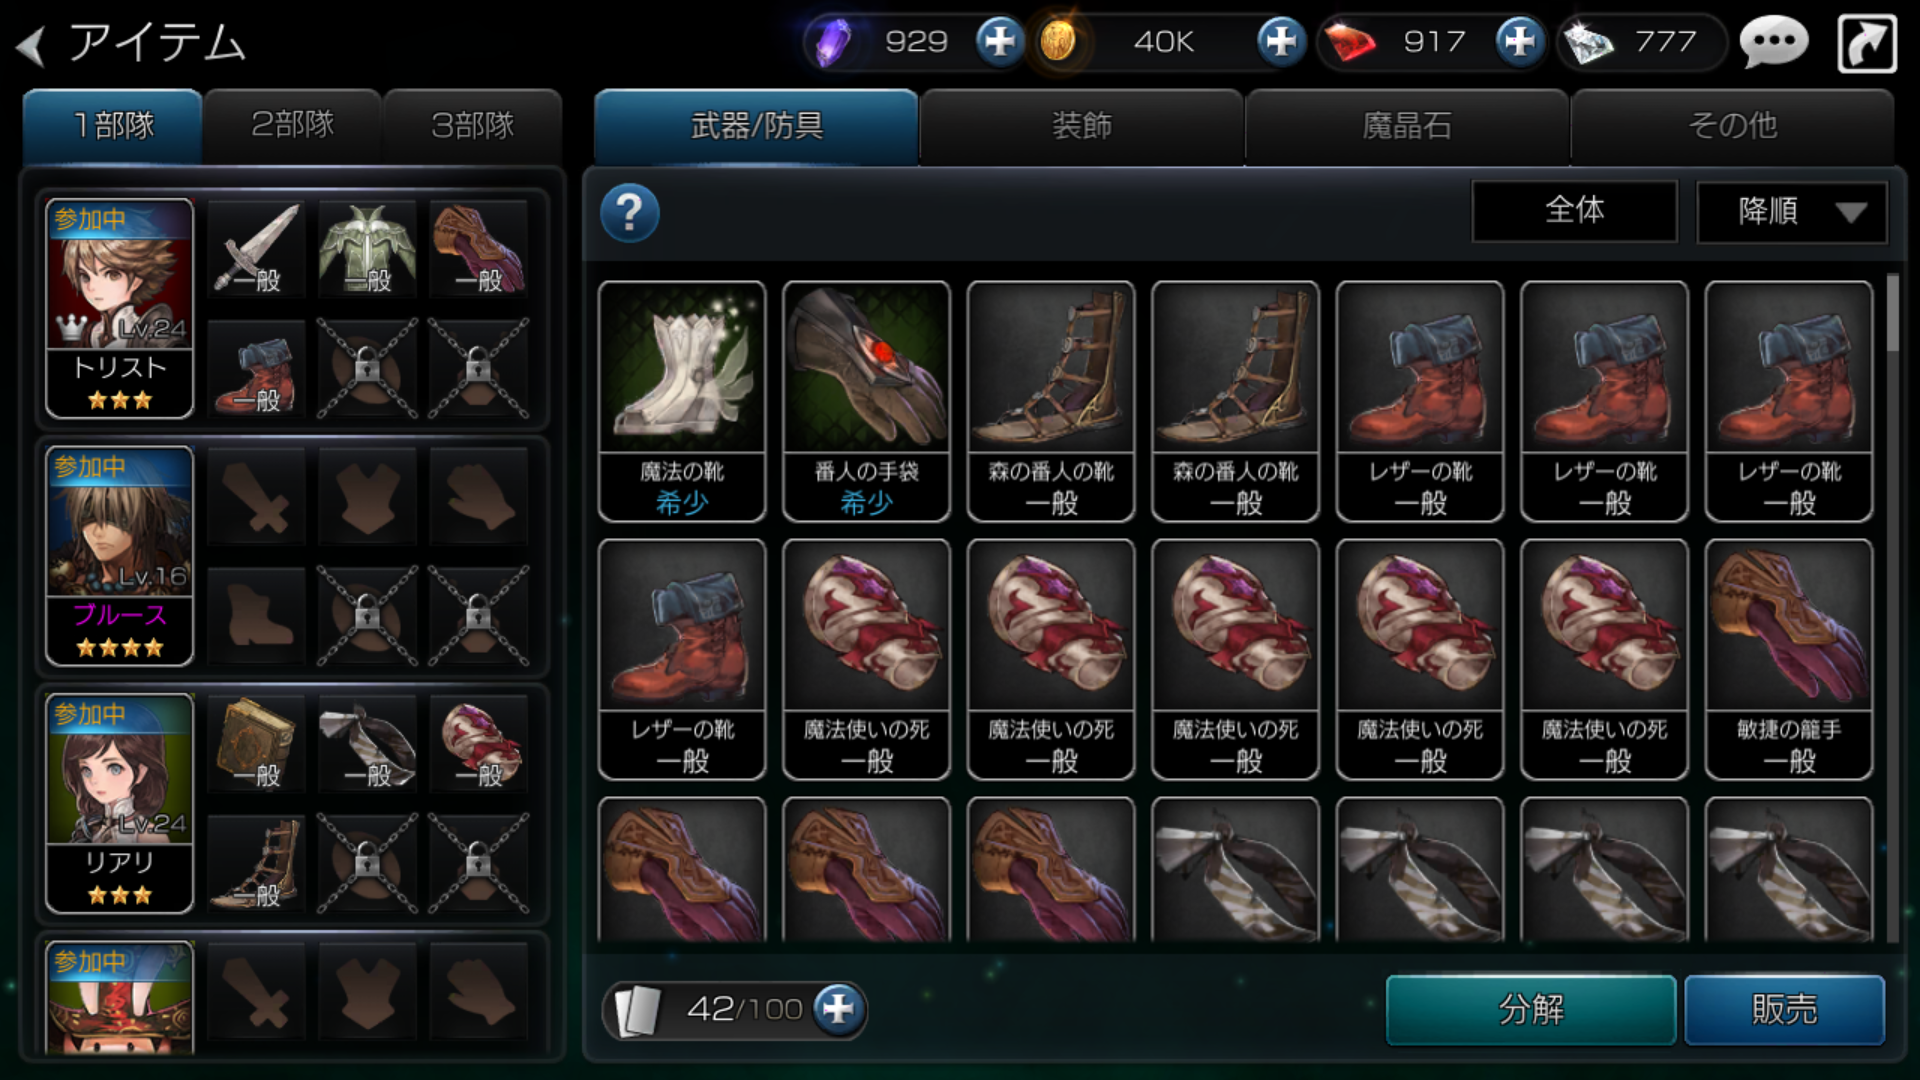Open the chat speech bubble icon
Viewport: 1920px width, 1080px height.
tap(1774, 43)
